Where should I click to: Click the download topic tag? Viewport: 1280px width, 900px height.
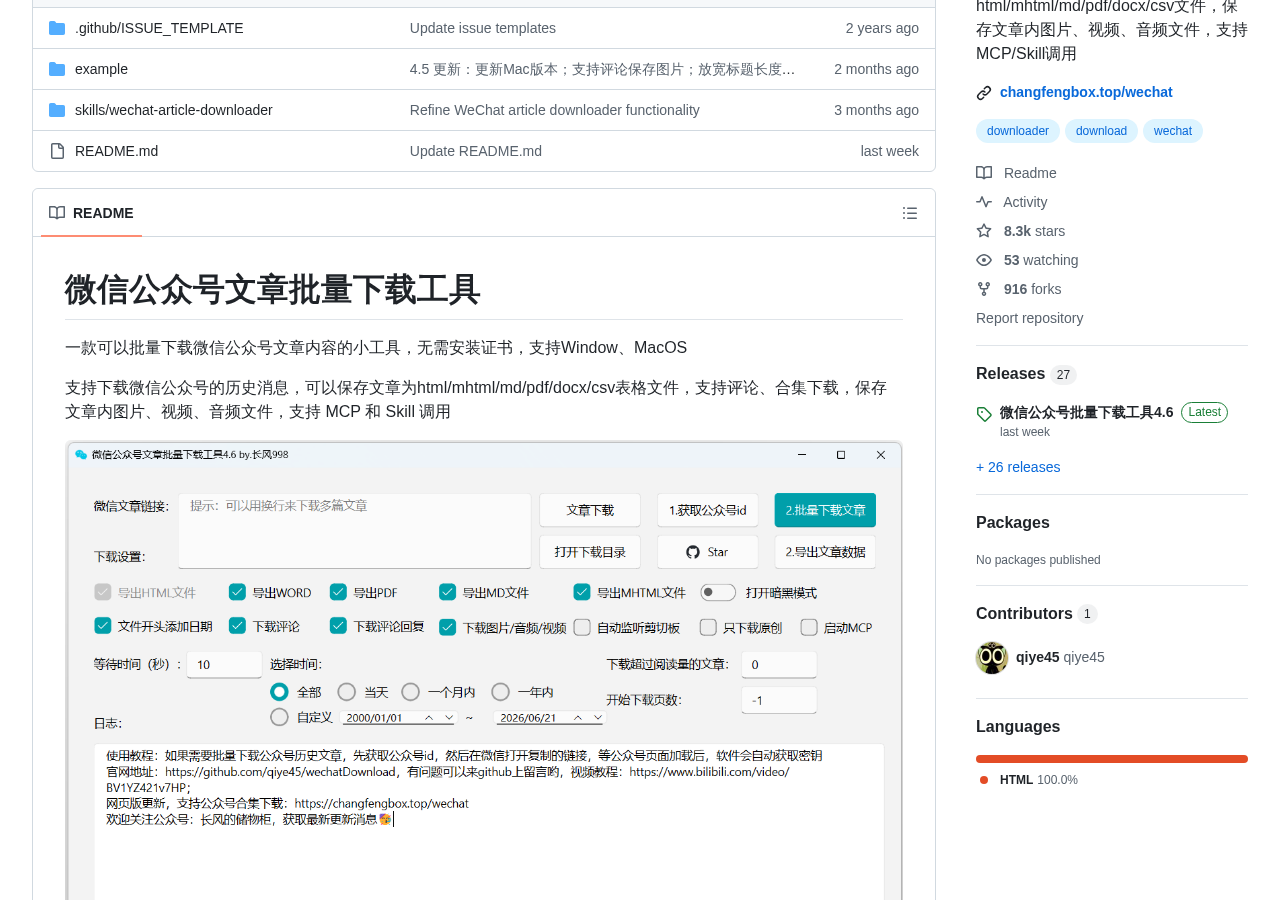pyautogui.click(x=1101, y=131)
